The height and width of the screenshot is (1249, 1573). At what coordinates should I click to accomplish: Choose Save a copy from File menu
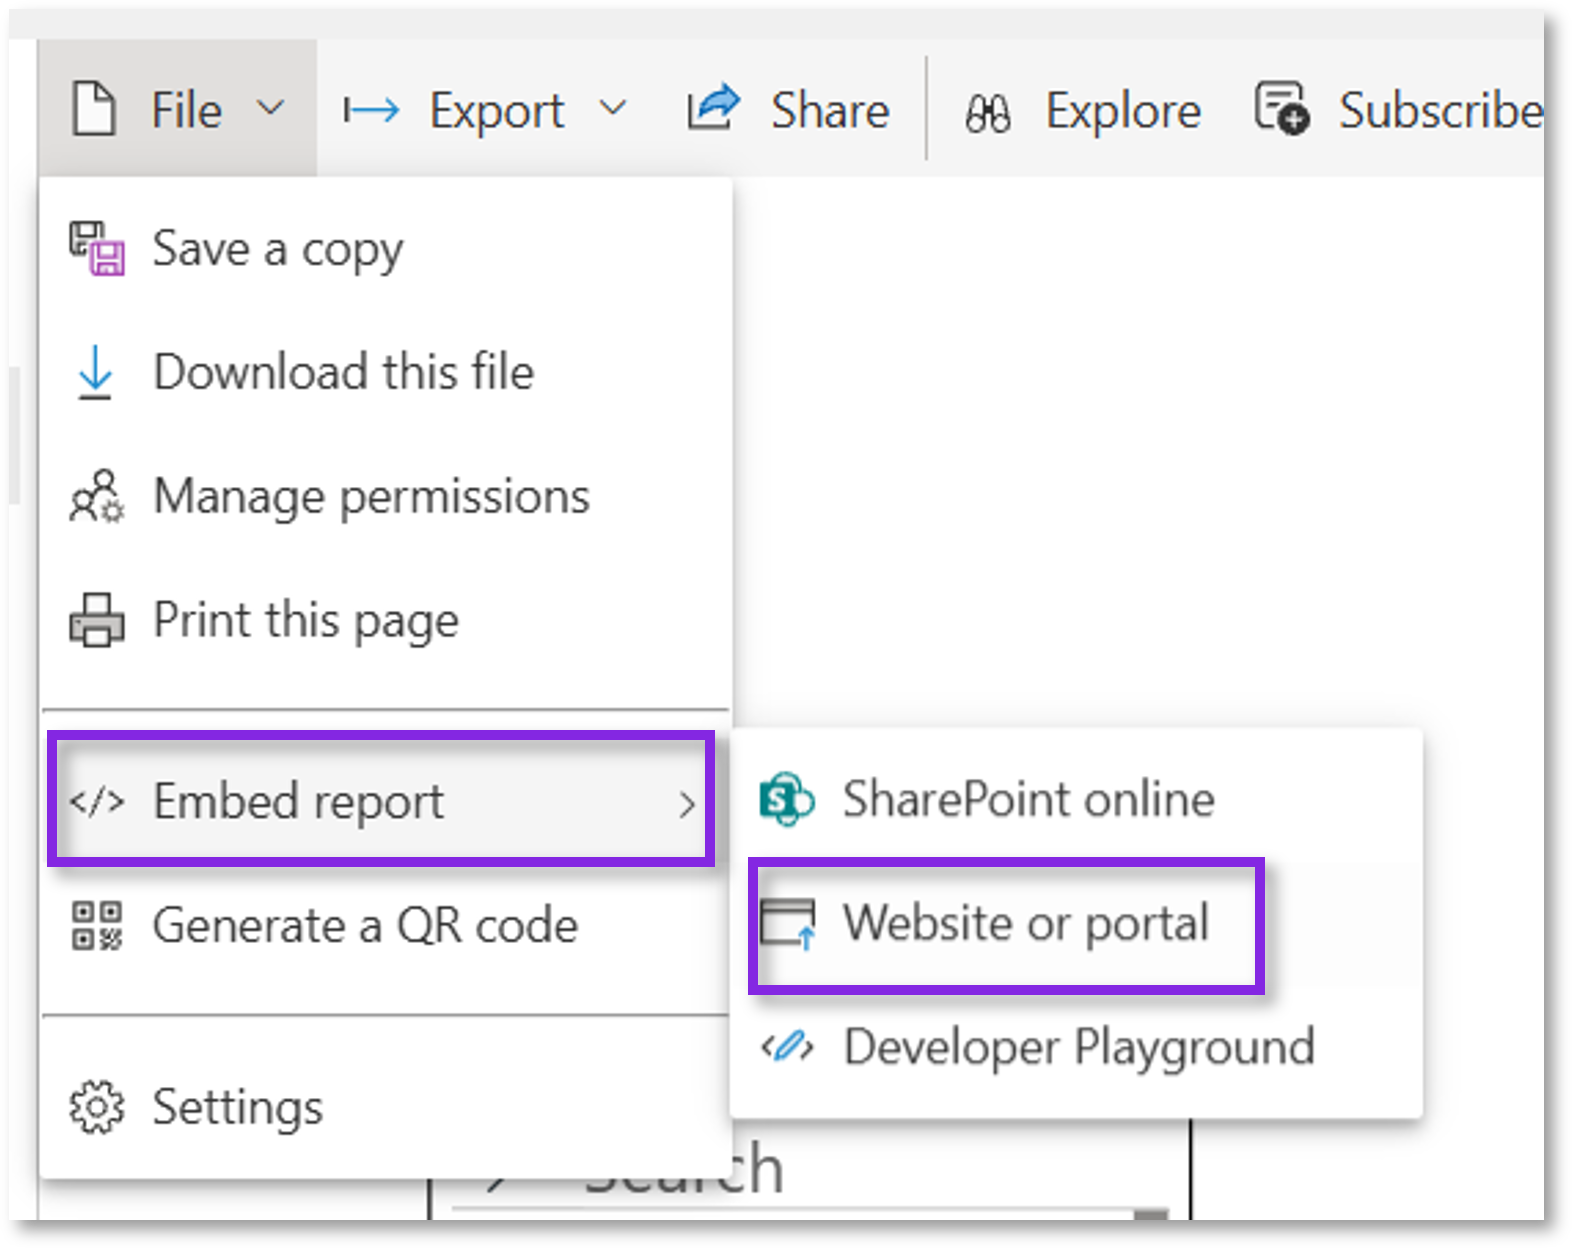386,249
